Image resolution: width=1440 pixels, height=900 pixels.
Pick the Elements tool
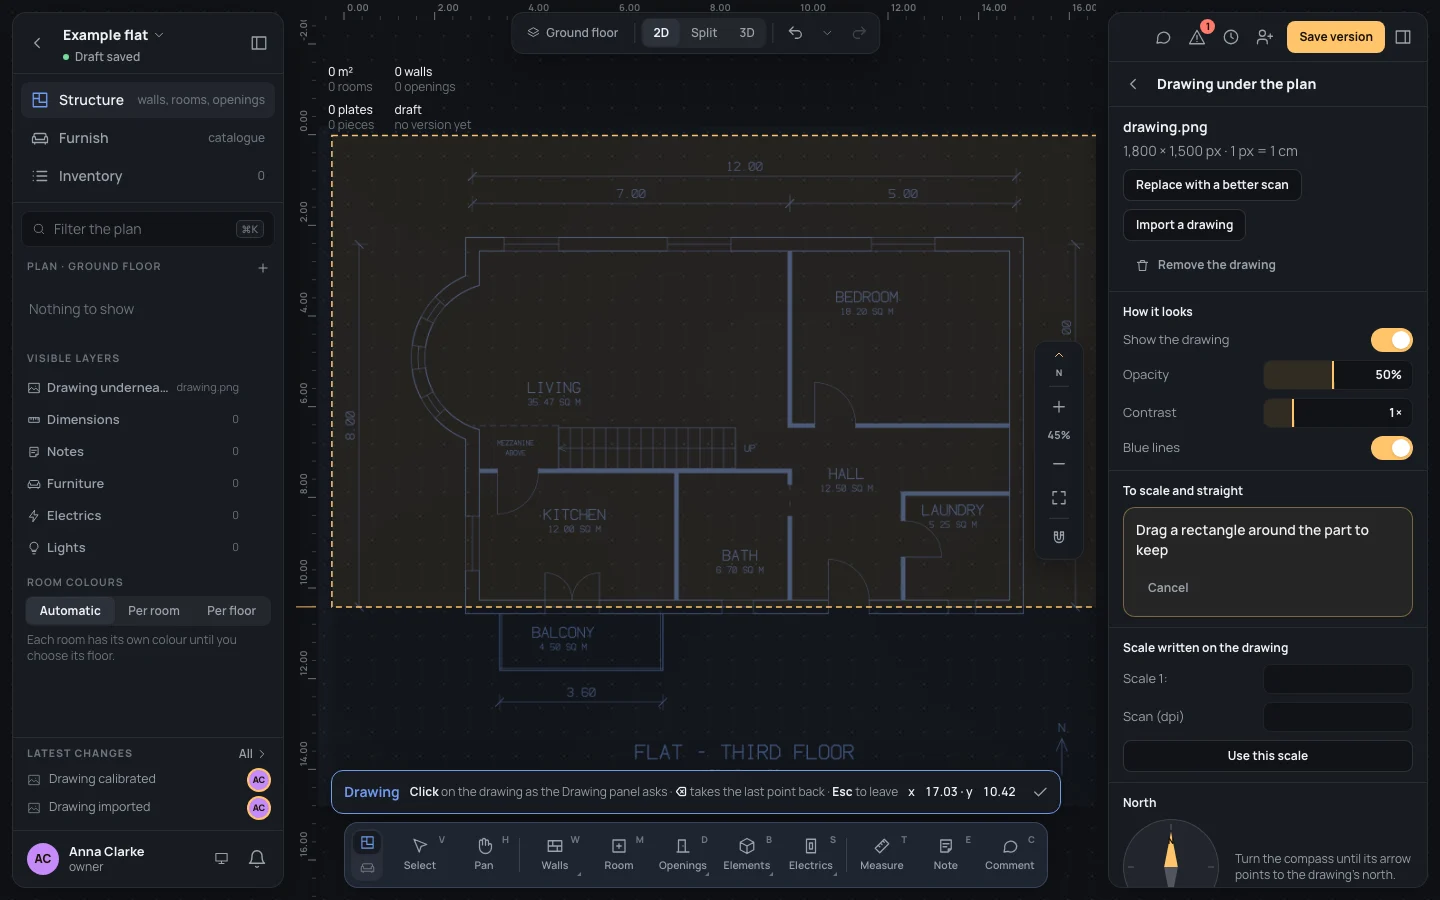click(x=747, y=854)
